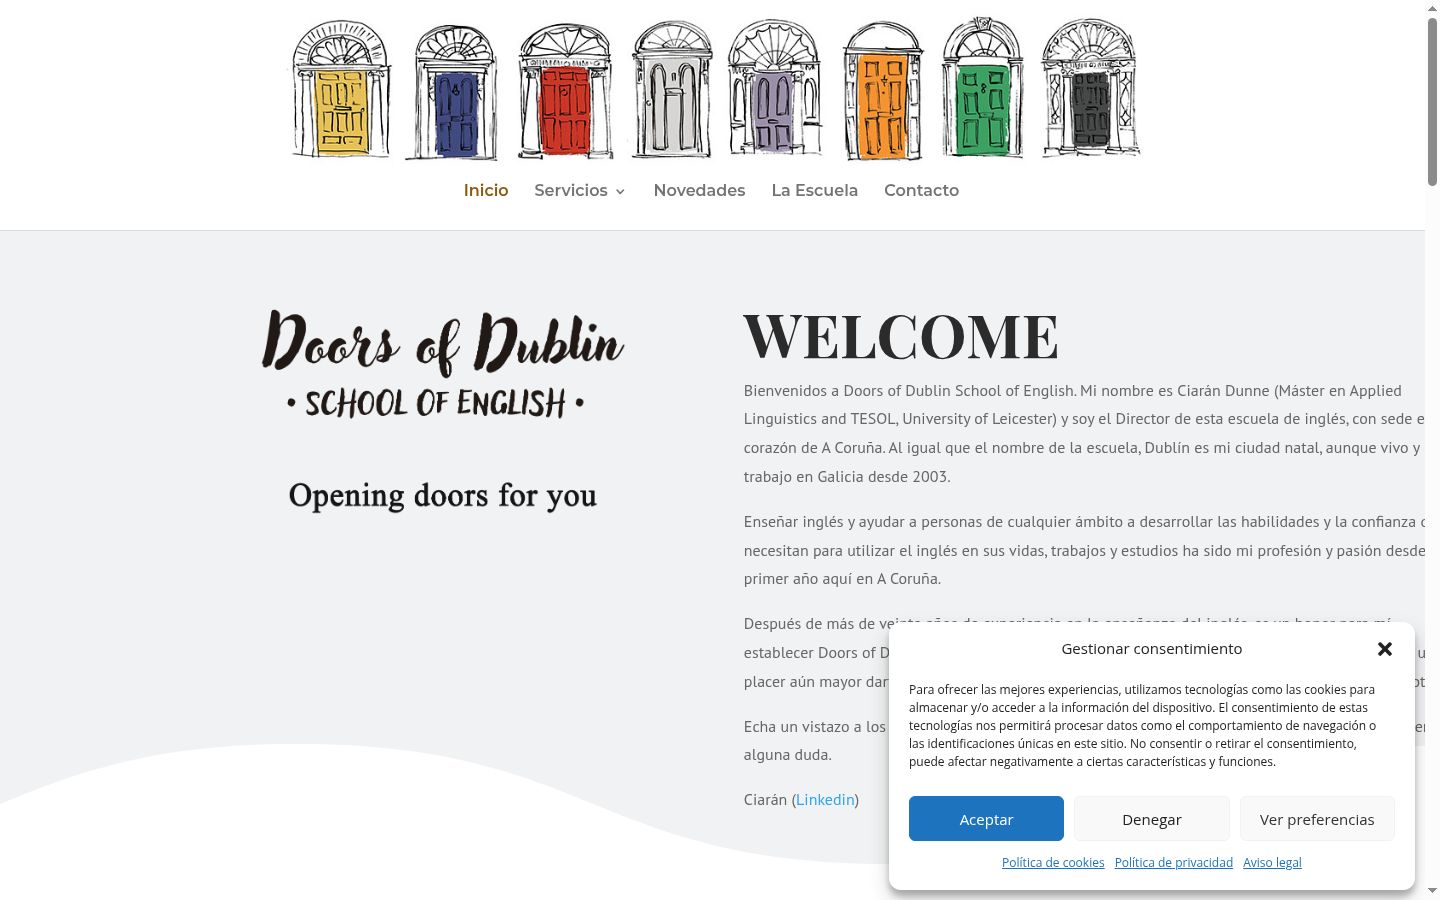Click the Doors of Dublin logo

coord(443,364)
